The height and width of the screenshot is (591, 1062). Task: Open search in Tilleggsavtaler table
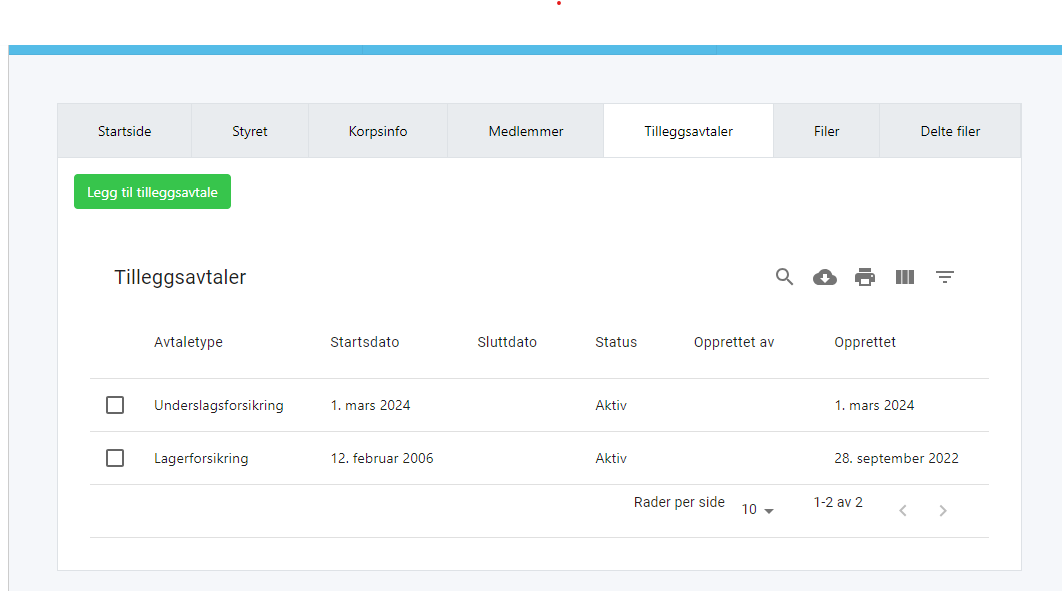[785, 277]
